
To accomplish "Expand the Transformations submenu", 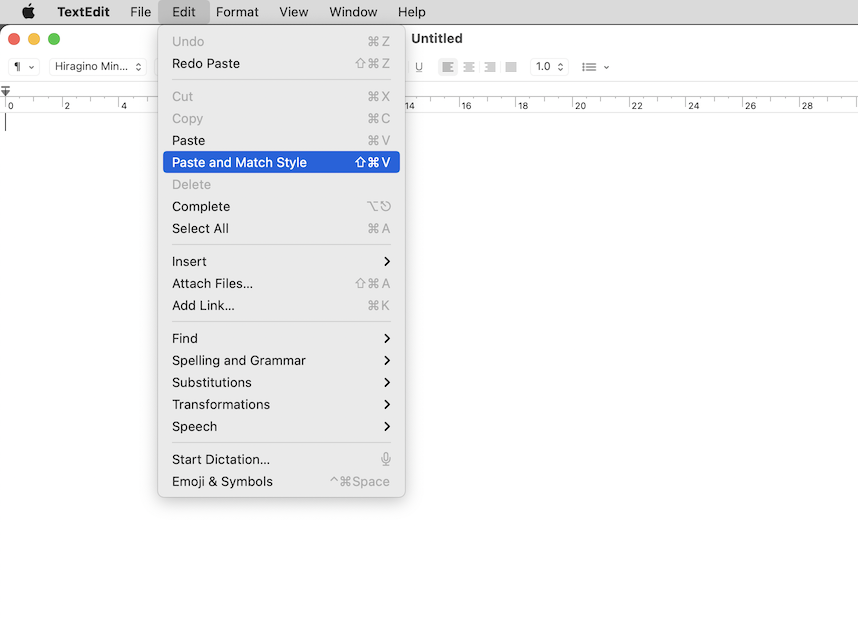I will 281,404.
